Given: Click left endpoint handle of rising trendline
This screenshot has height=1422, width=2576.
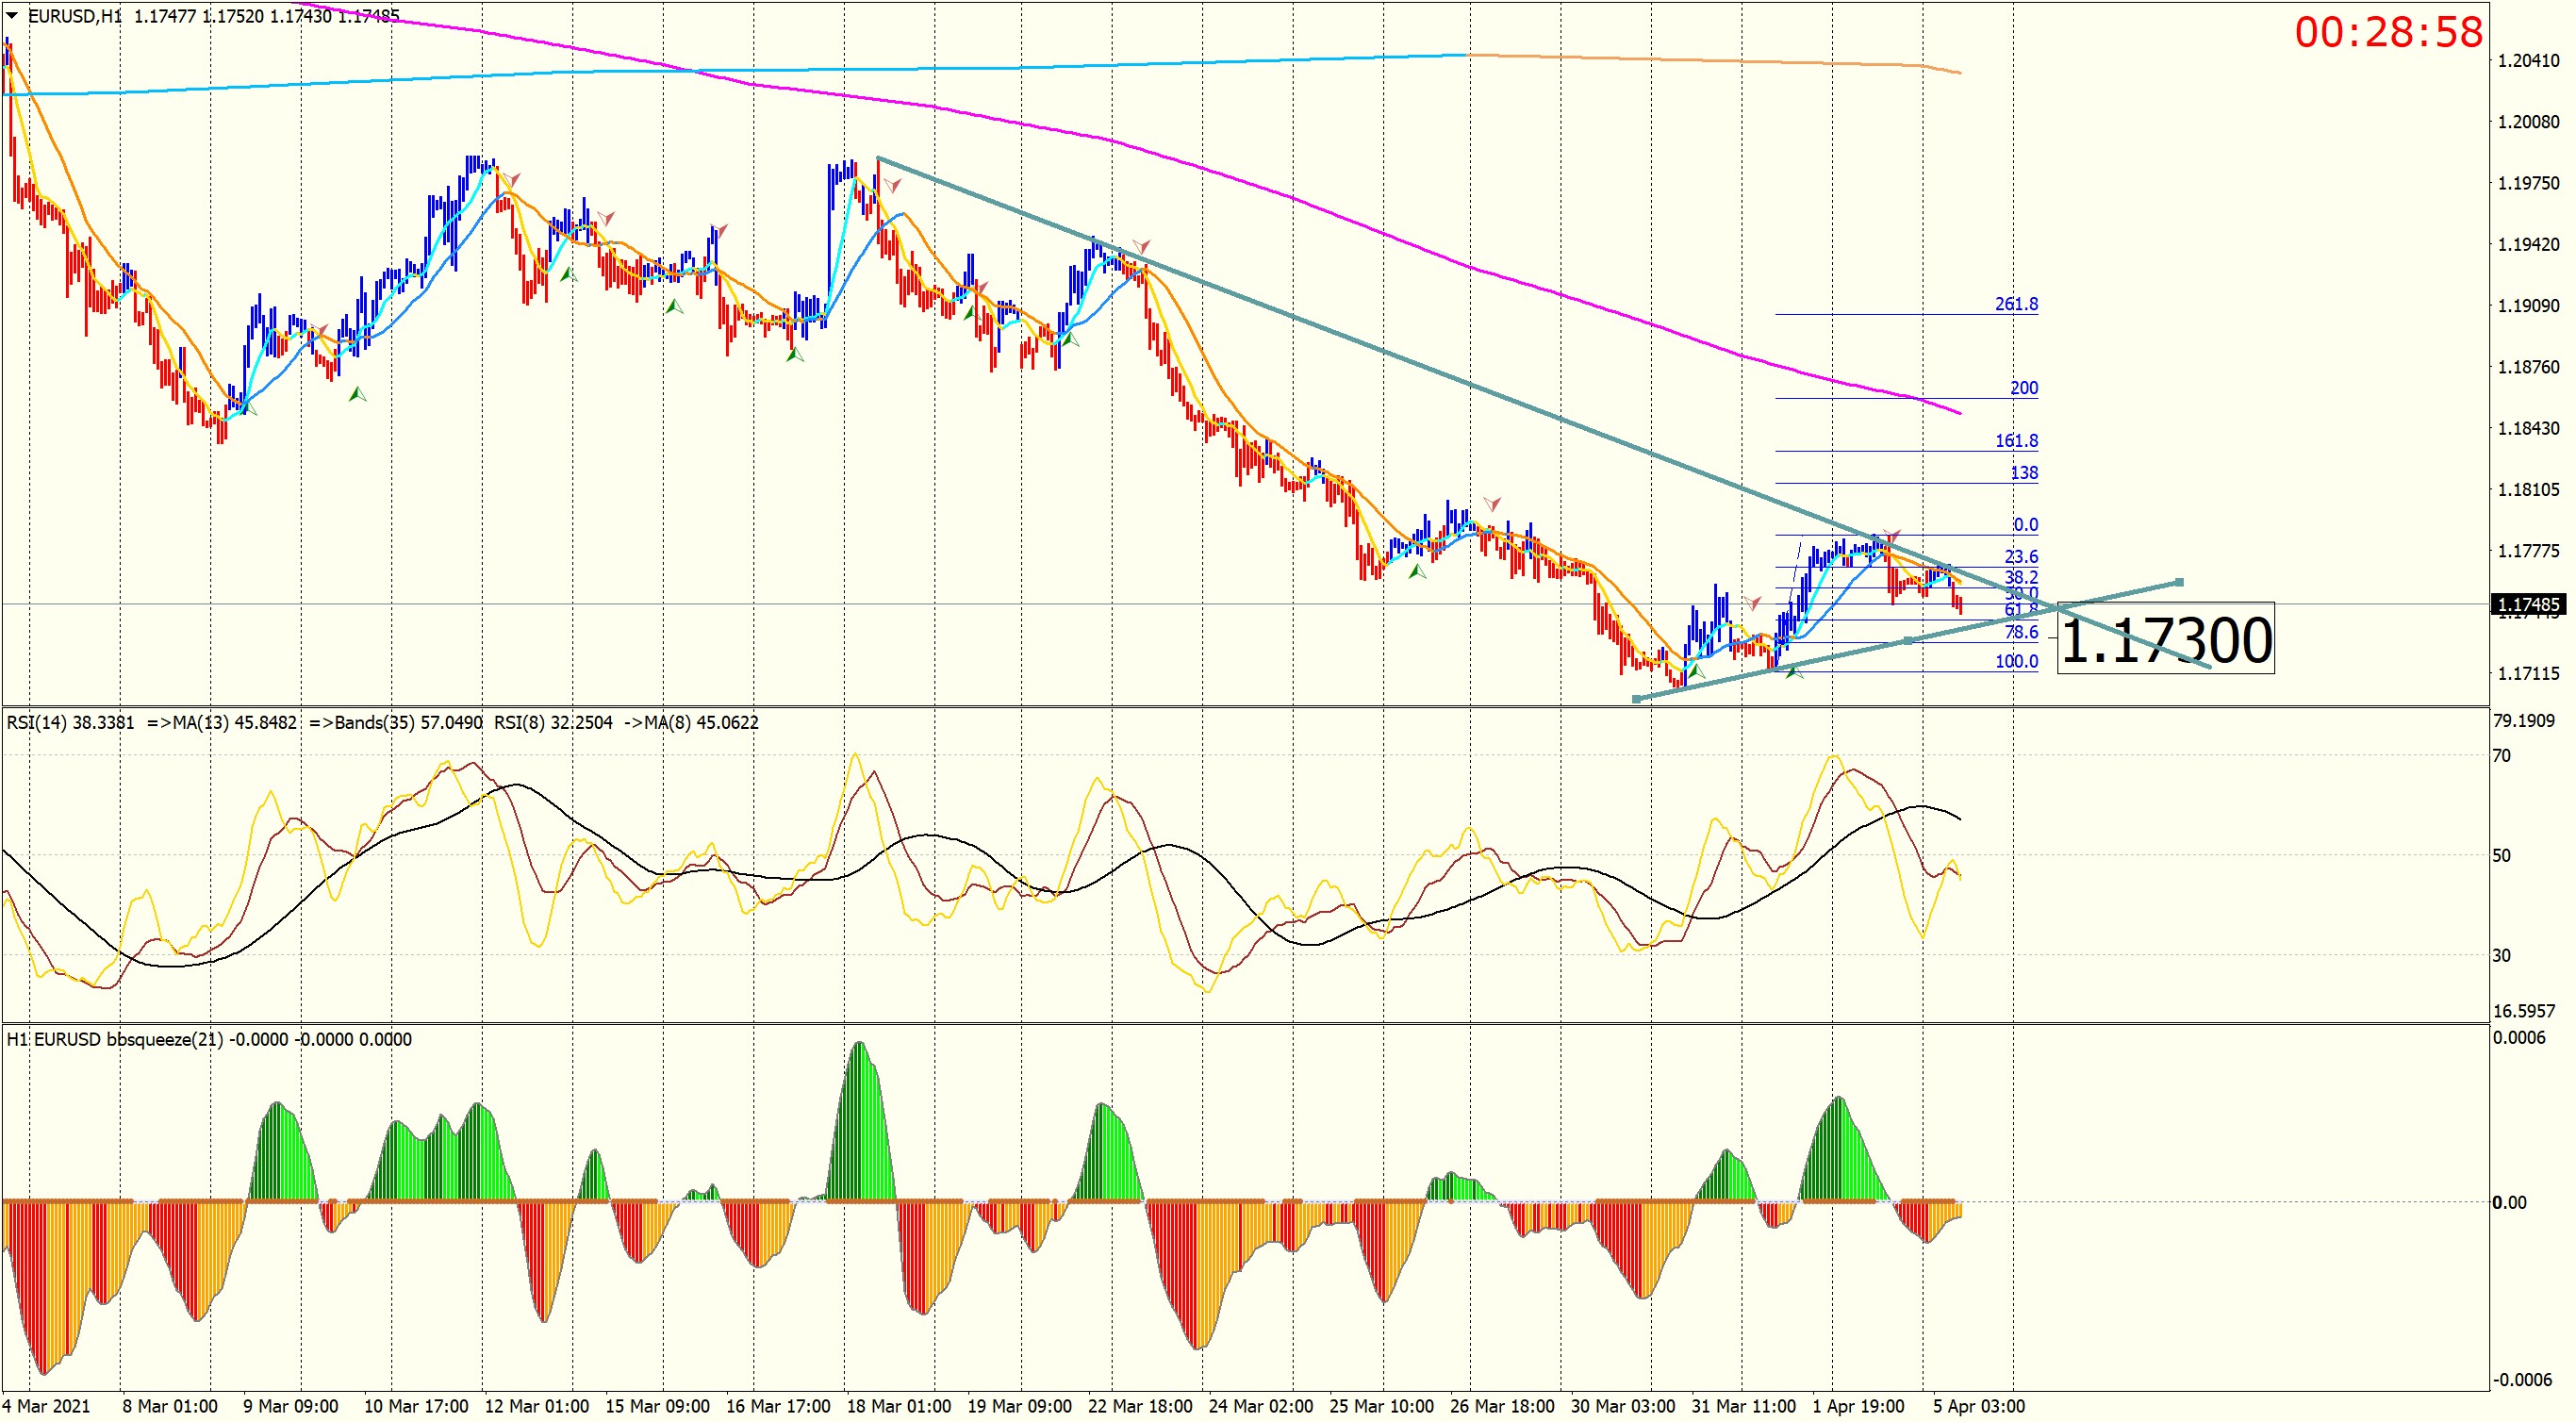Looking at the screenshot, I should point(1636,699).
